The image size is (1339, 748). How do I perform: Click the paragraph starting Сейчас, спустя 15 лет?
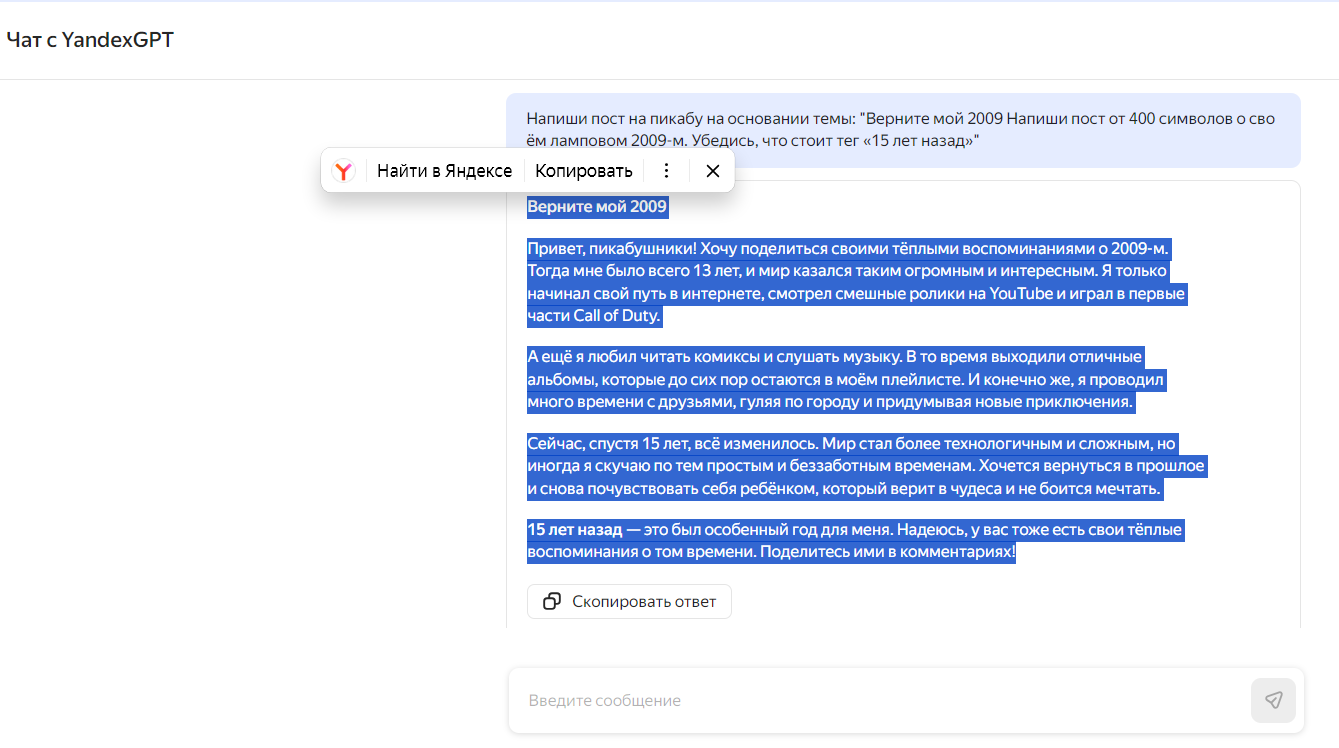click(866, 466)
